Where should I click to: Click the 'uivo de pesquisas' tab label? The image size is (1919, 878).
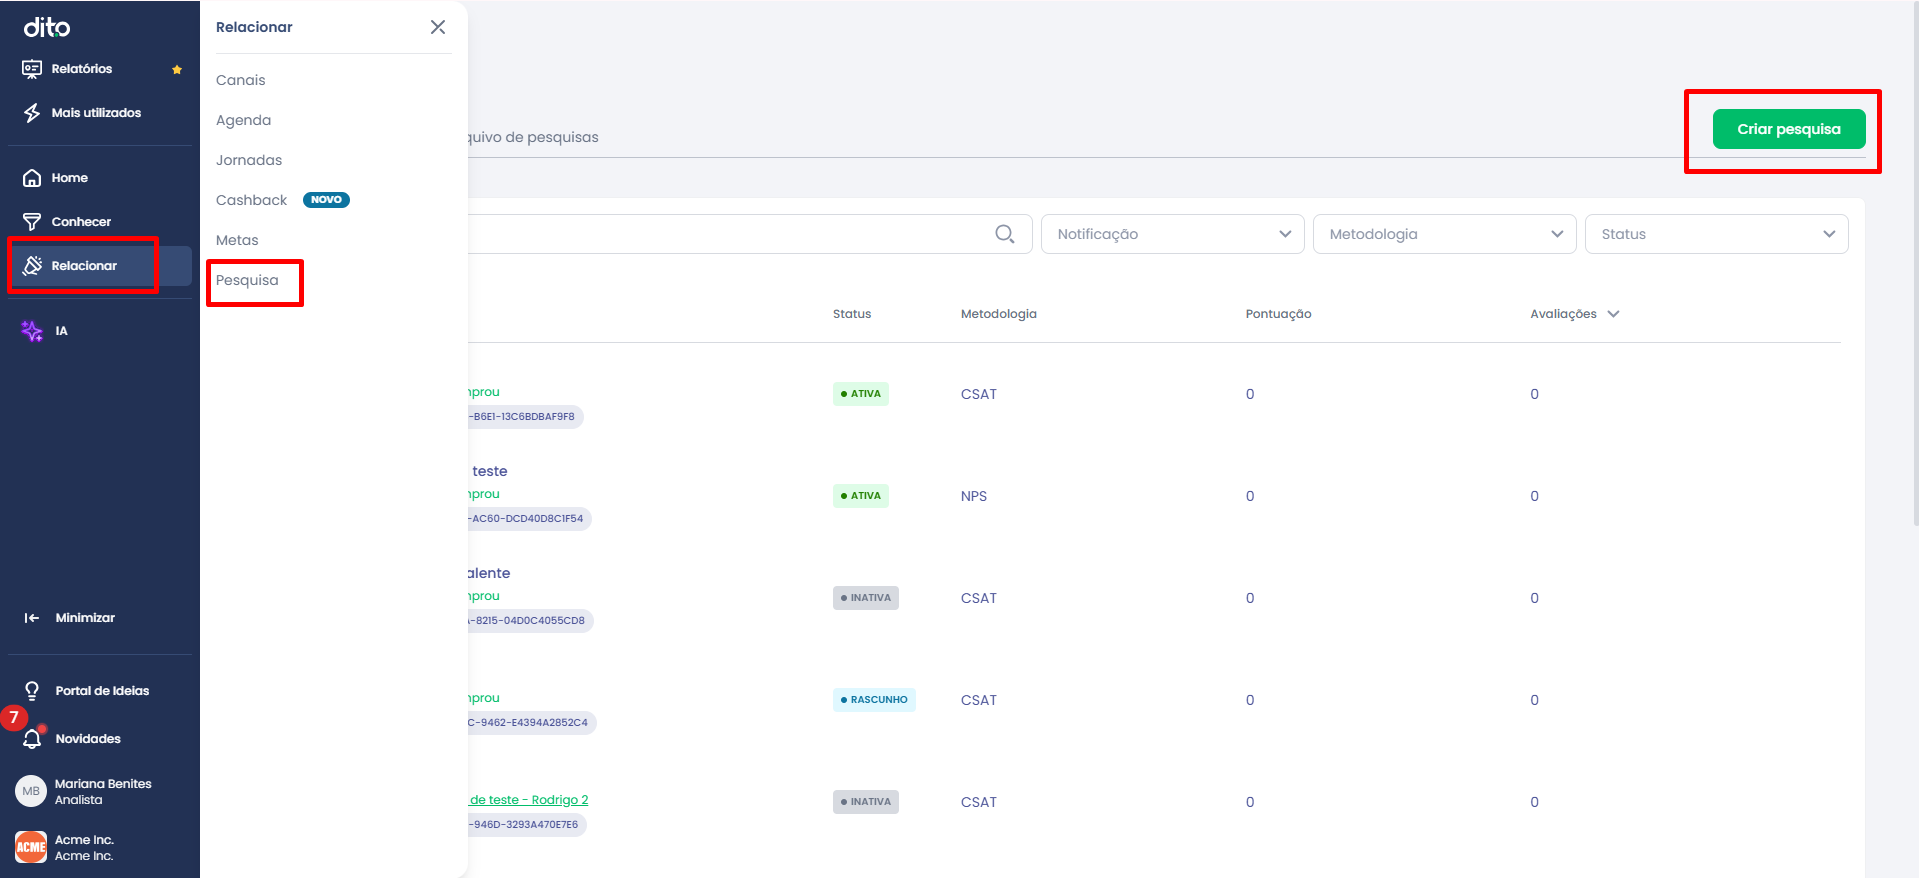pos(533,137)
